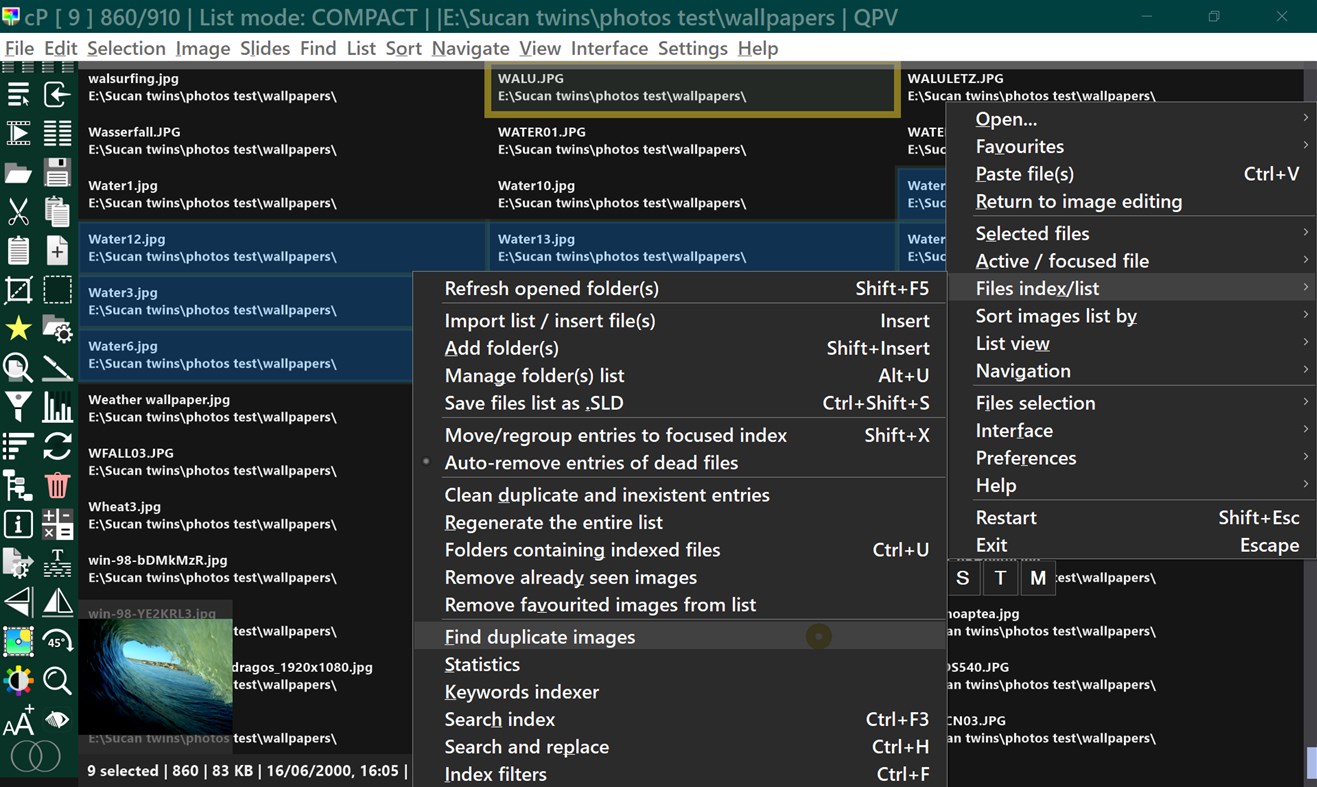Select Water12.jpg entry in the list
Image resolution: width=1317 pixels, height=787 pixels.
pyautogui.click(x=282, y=247)
